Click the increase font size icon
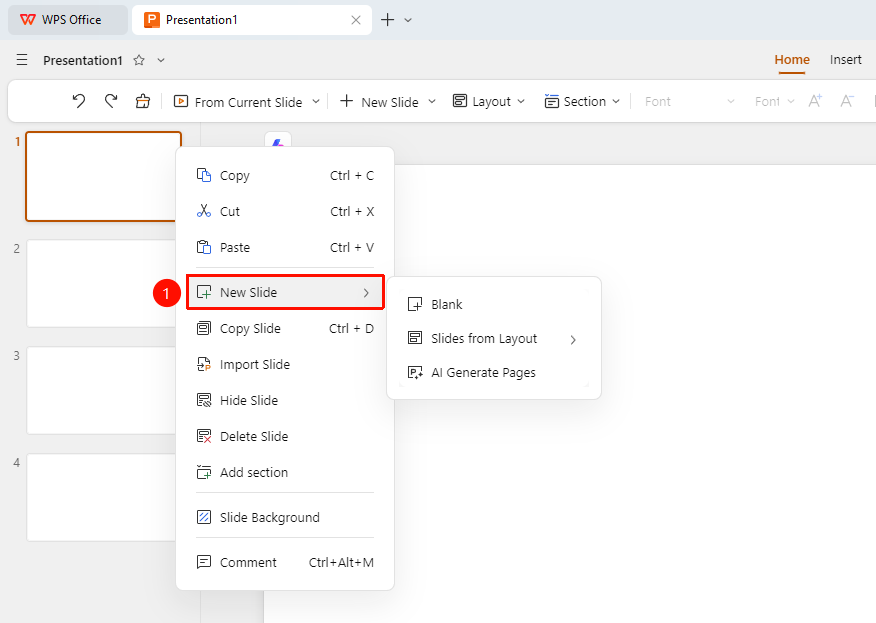Screen dimensions: 876x623 pos(815,101)
